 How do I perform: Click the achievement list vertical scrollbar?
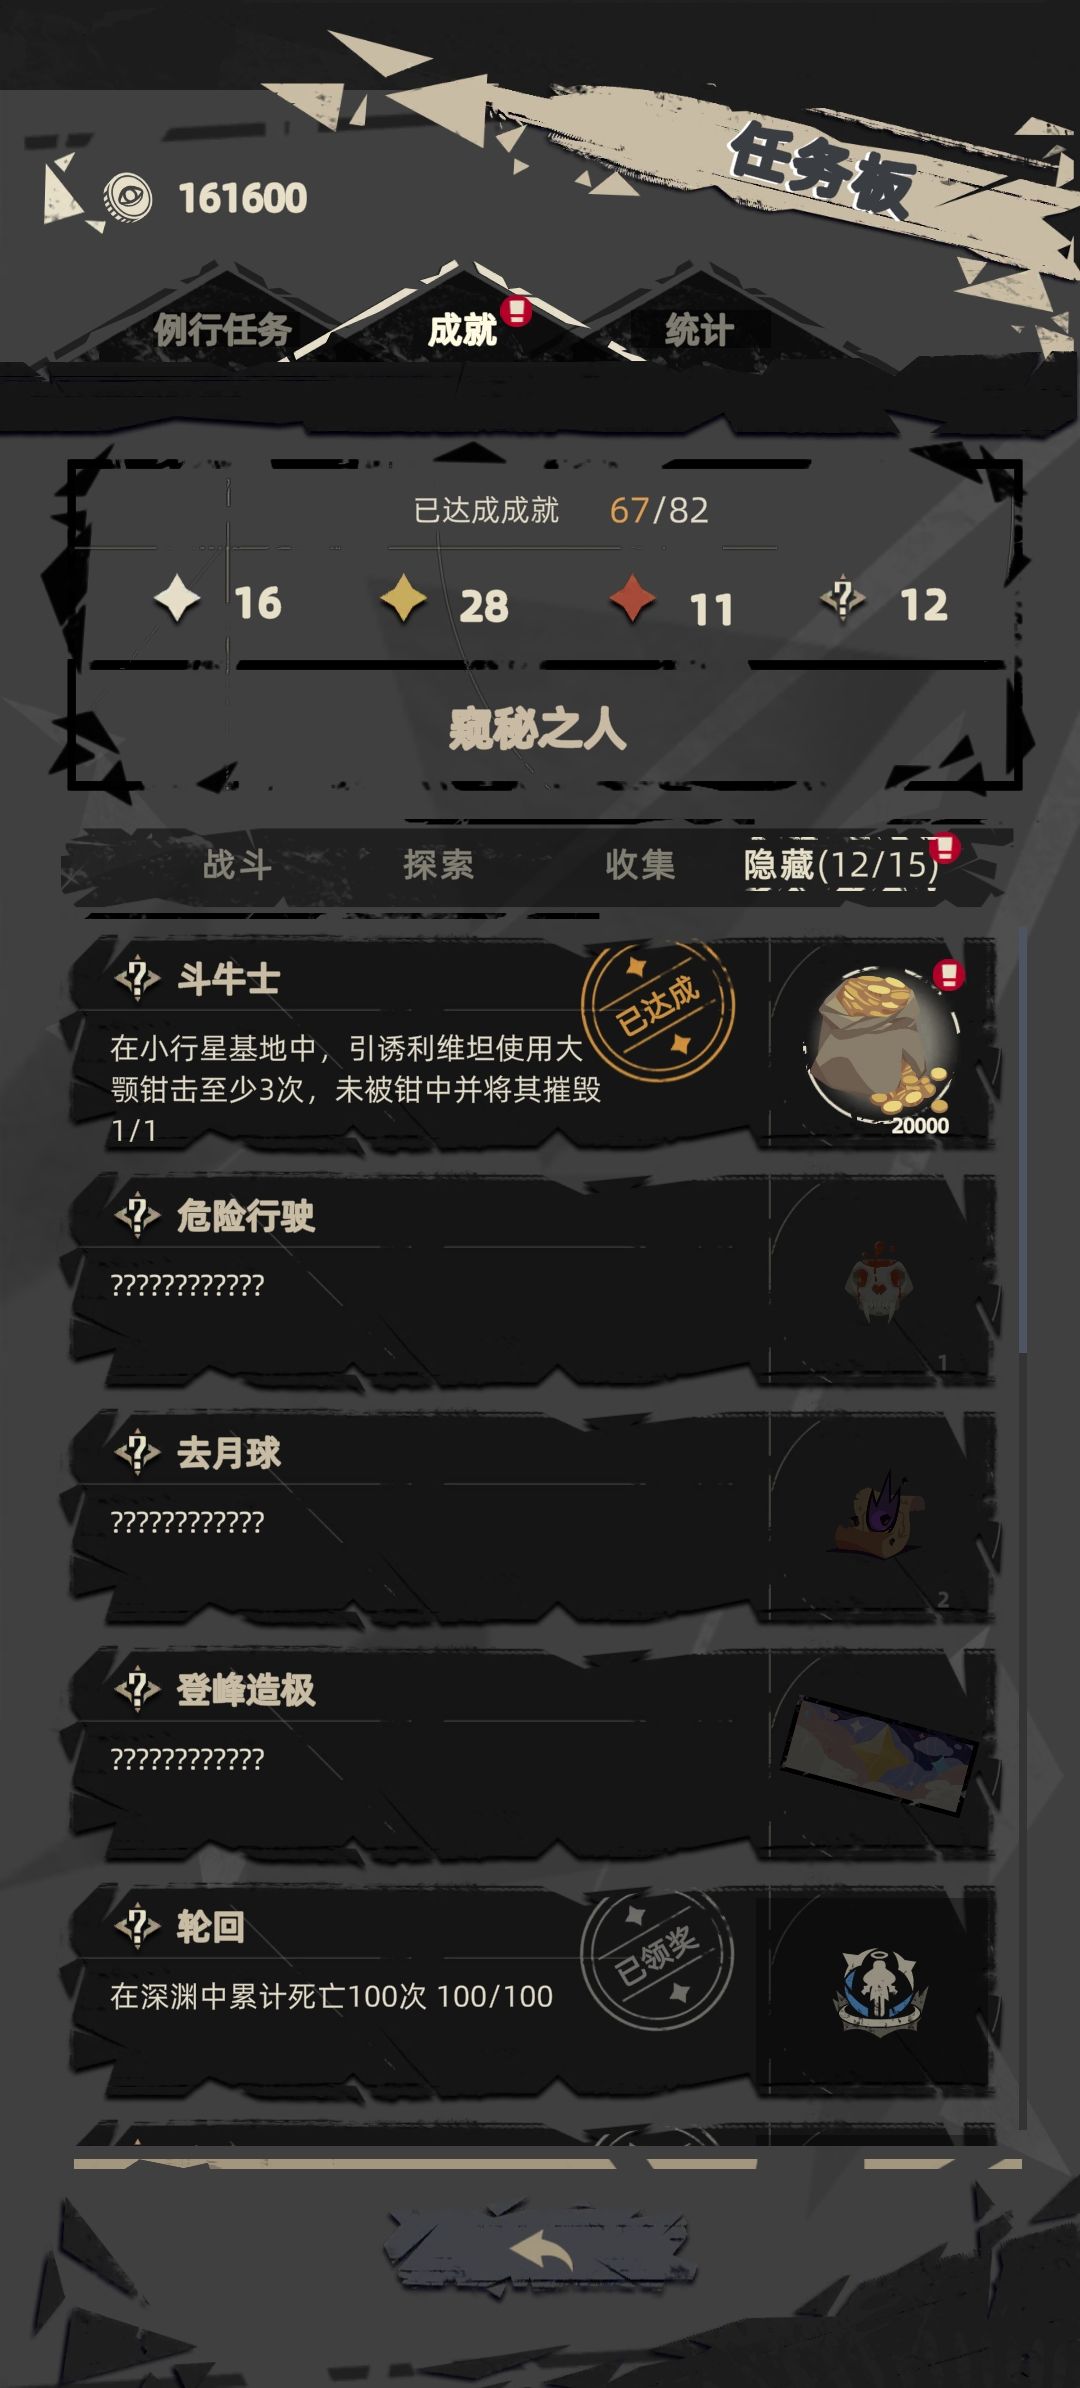(x=1022, y=1140)
